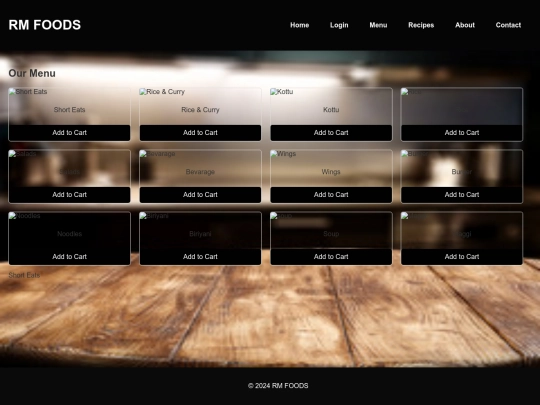540x405 pixels.
Task: Click broken image icon in card right of Soup
Action: 405,216
